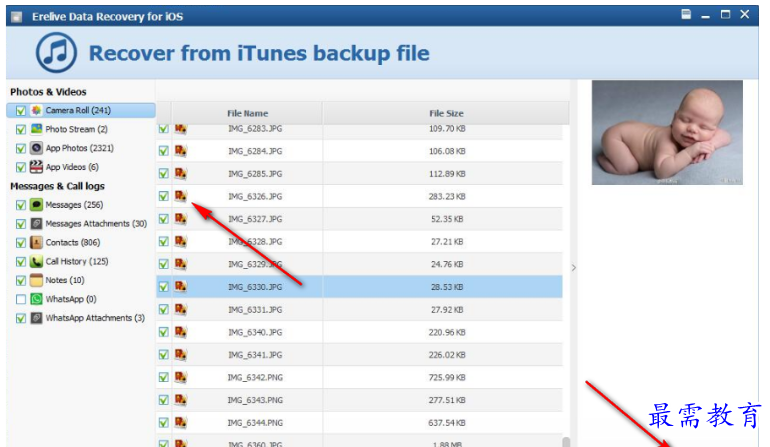
Task: Click the image icon of IMG_6342.PNG
Action: tap(181, 377)
